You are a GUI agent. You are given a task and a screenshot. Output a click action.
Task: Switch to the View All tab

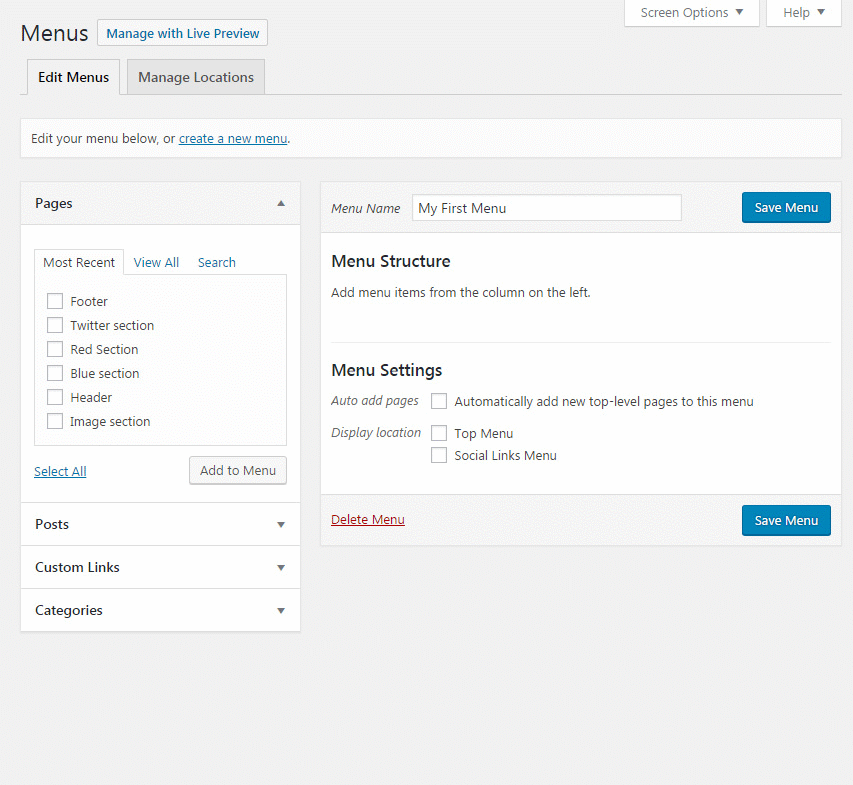click(x=155, y=262)
